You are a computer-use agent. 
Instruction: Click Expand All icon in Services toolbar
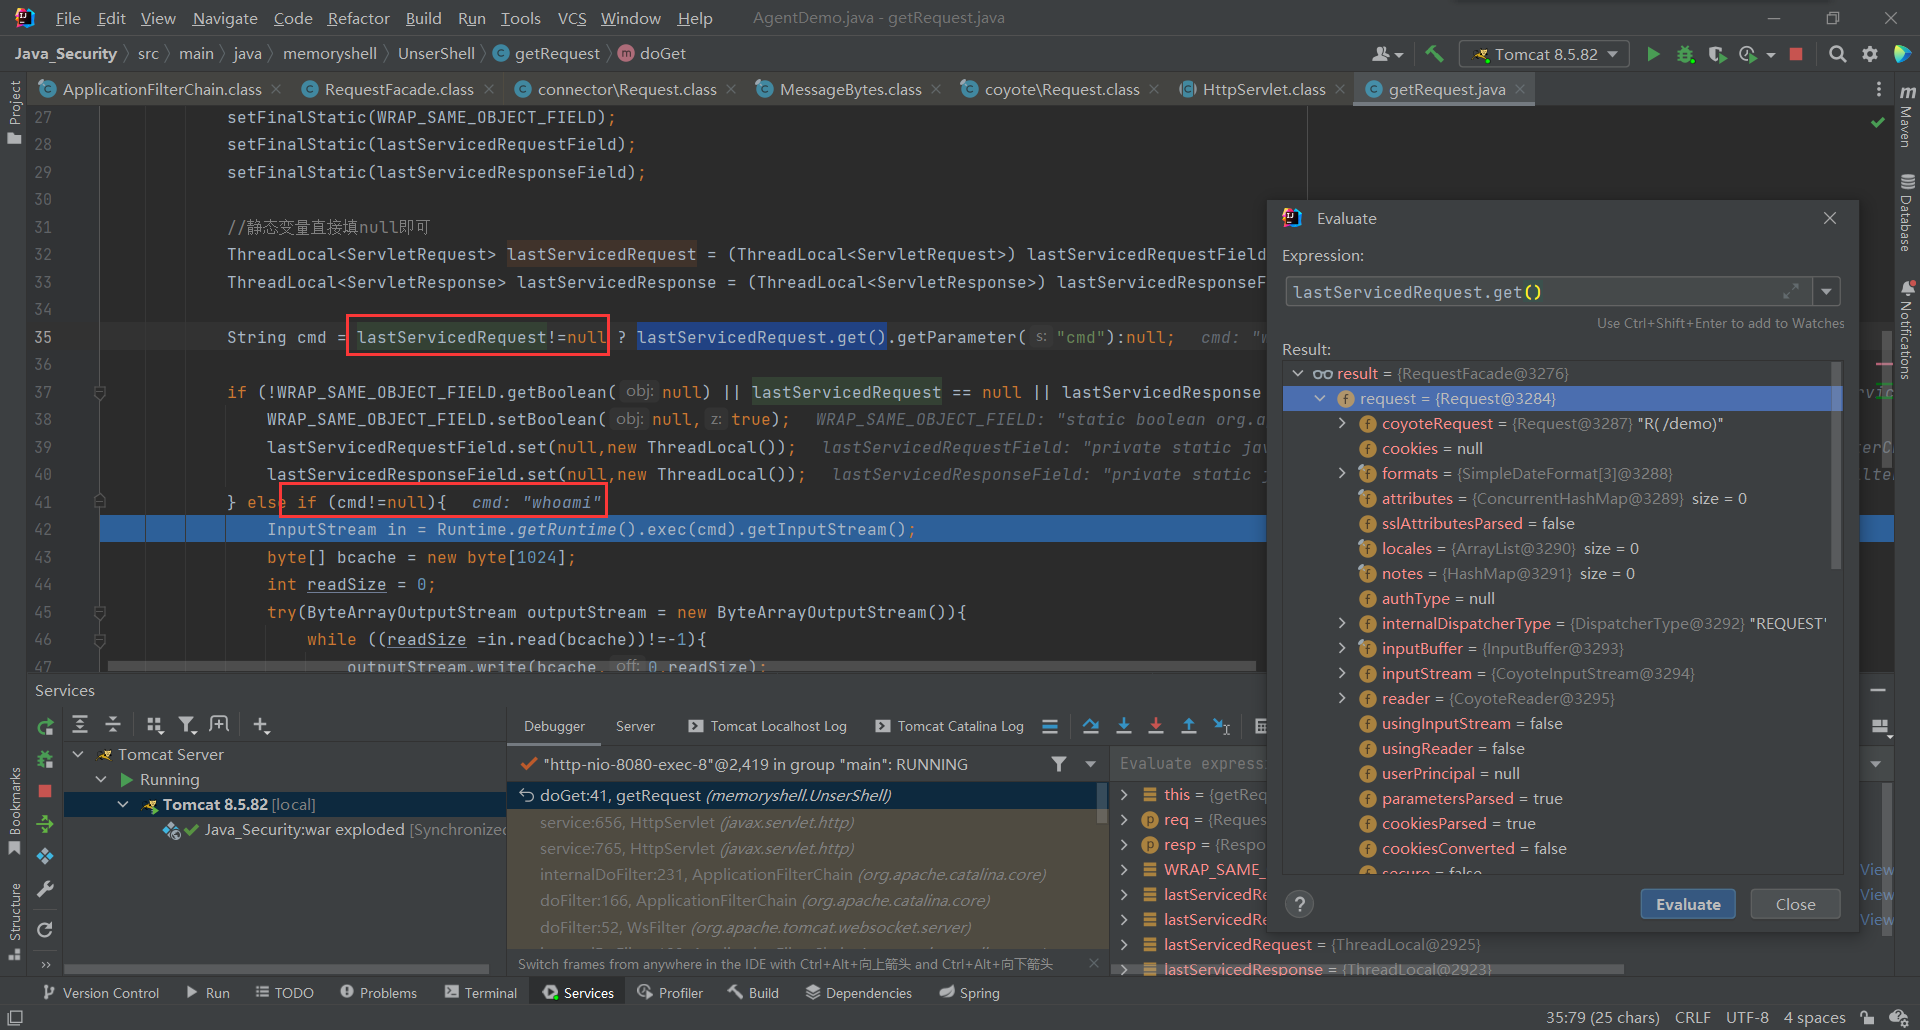80,725
